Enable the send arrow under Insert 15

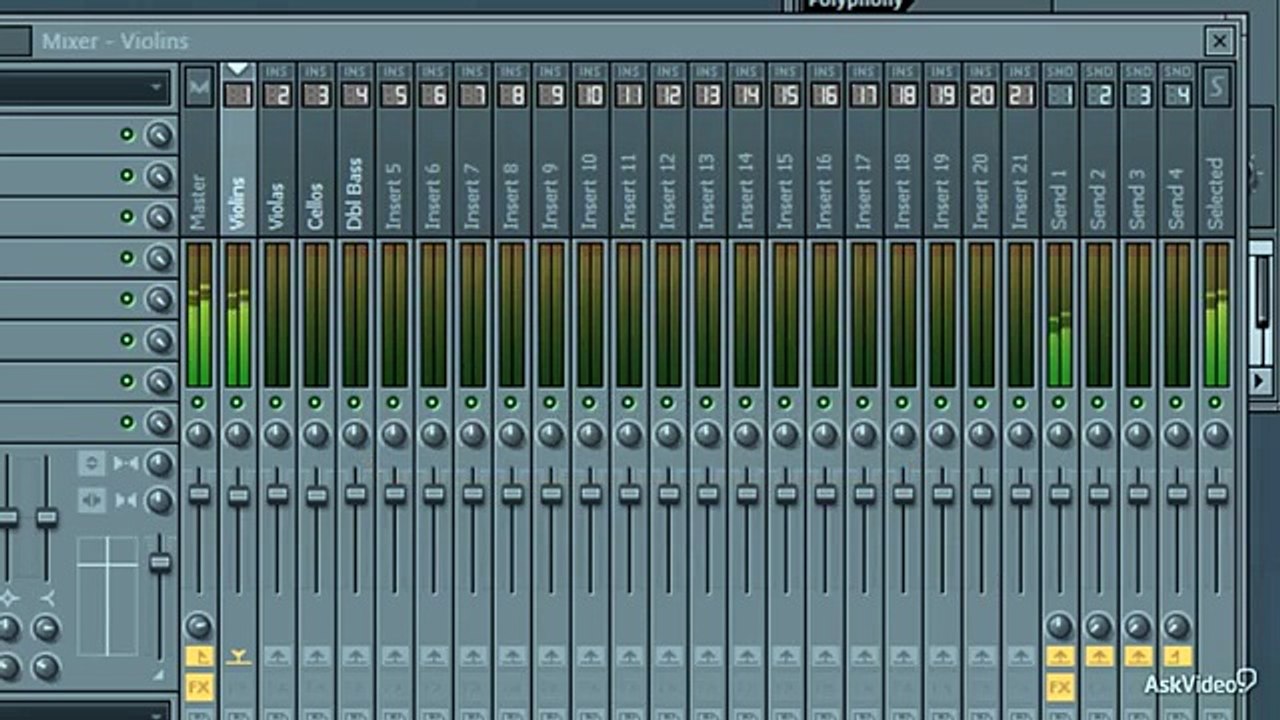[x=786, y=656]
